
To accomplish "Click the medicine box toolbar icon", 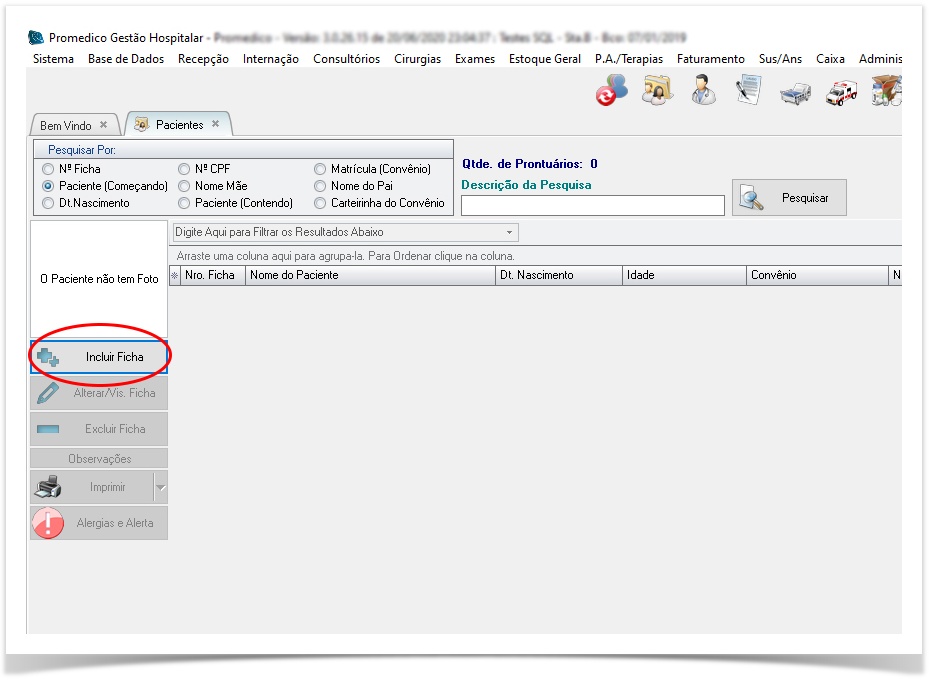I will point(886,90).
